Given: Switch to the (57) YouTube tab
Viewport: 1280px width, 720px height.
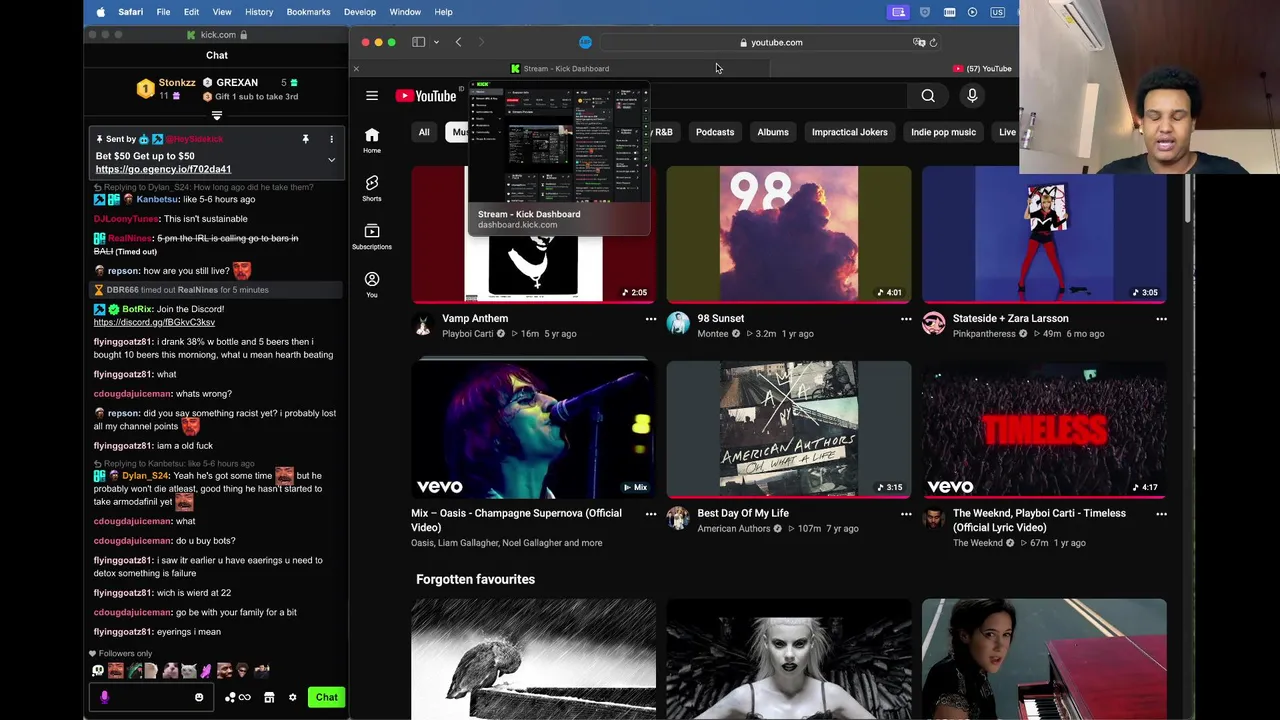Looking at the screenshot, I should (x=982, y=69).
